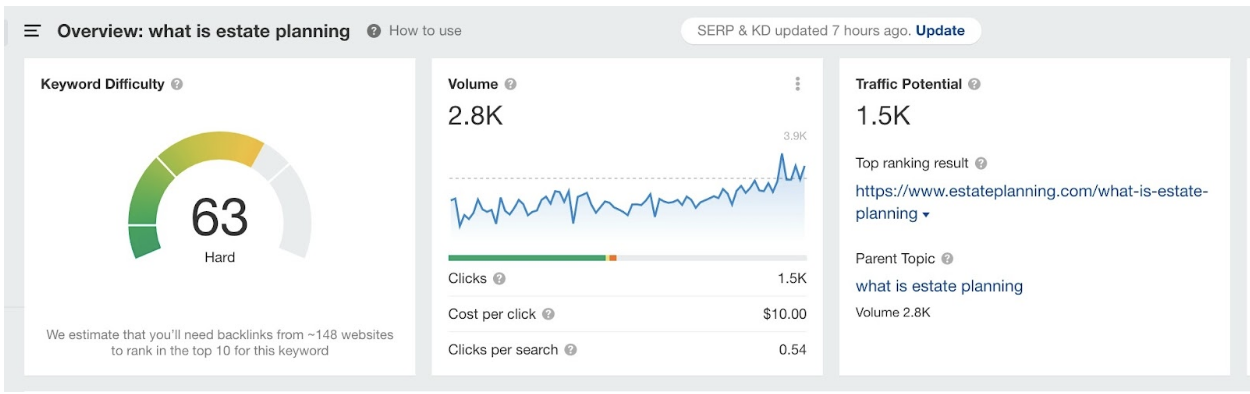Expand the top ranking URL dropdown arrow
1250x394 pixels.
click(x=926, y=215)
